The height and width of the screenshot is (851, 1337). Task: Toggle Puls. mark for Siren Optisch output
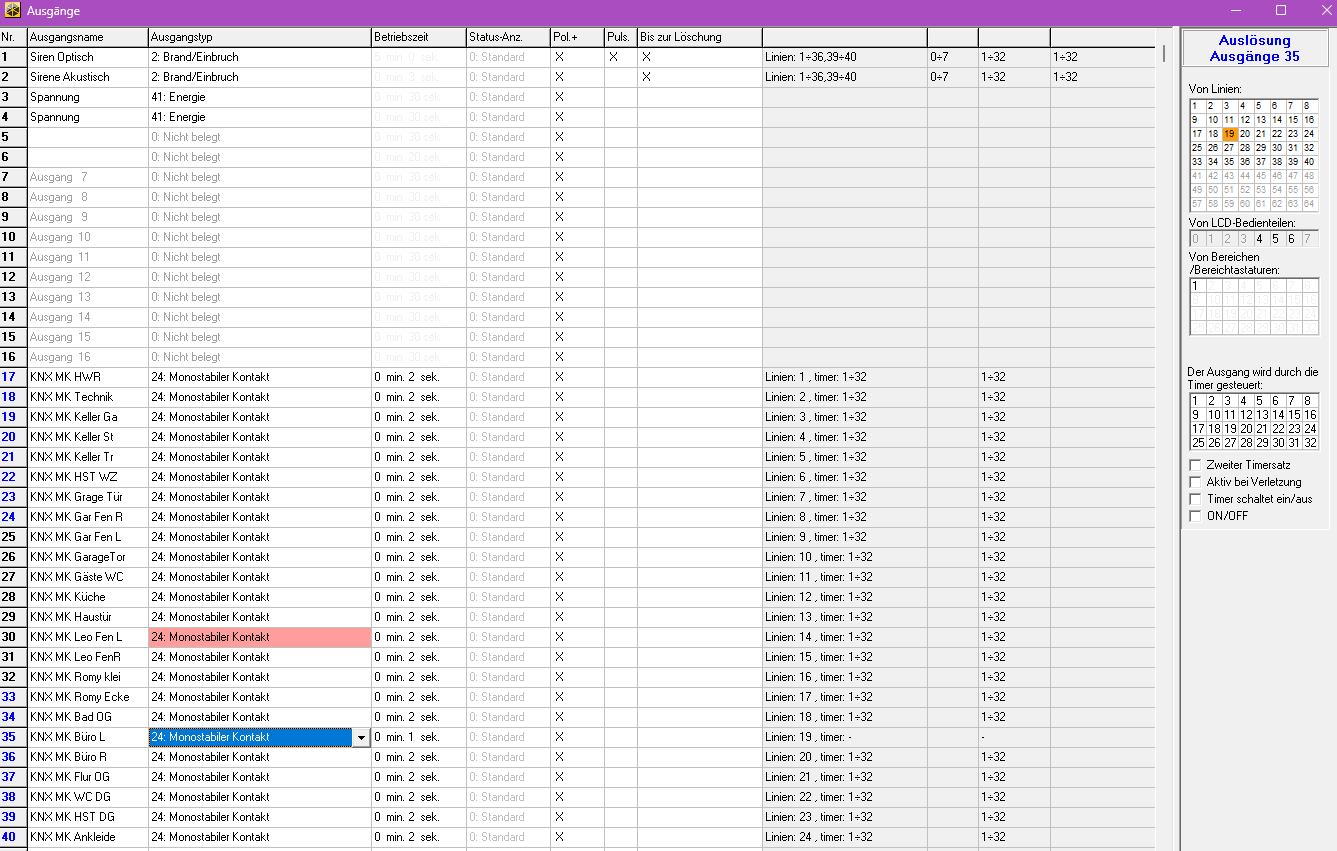[613, 57]
